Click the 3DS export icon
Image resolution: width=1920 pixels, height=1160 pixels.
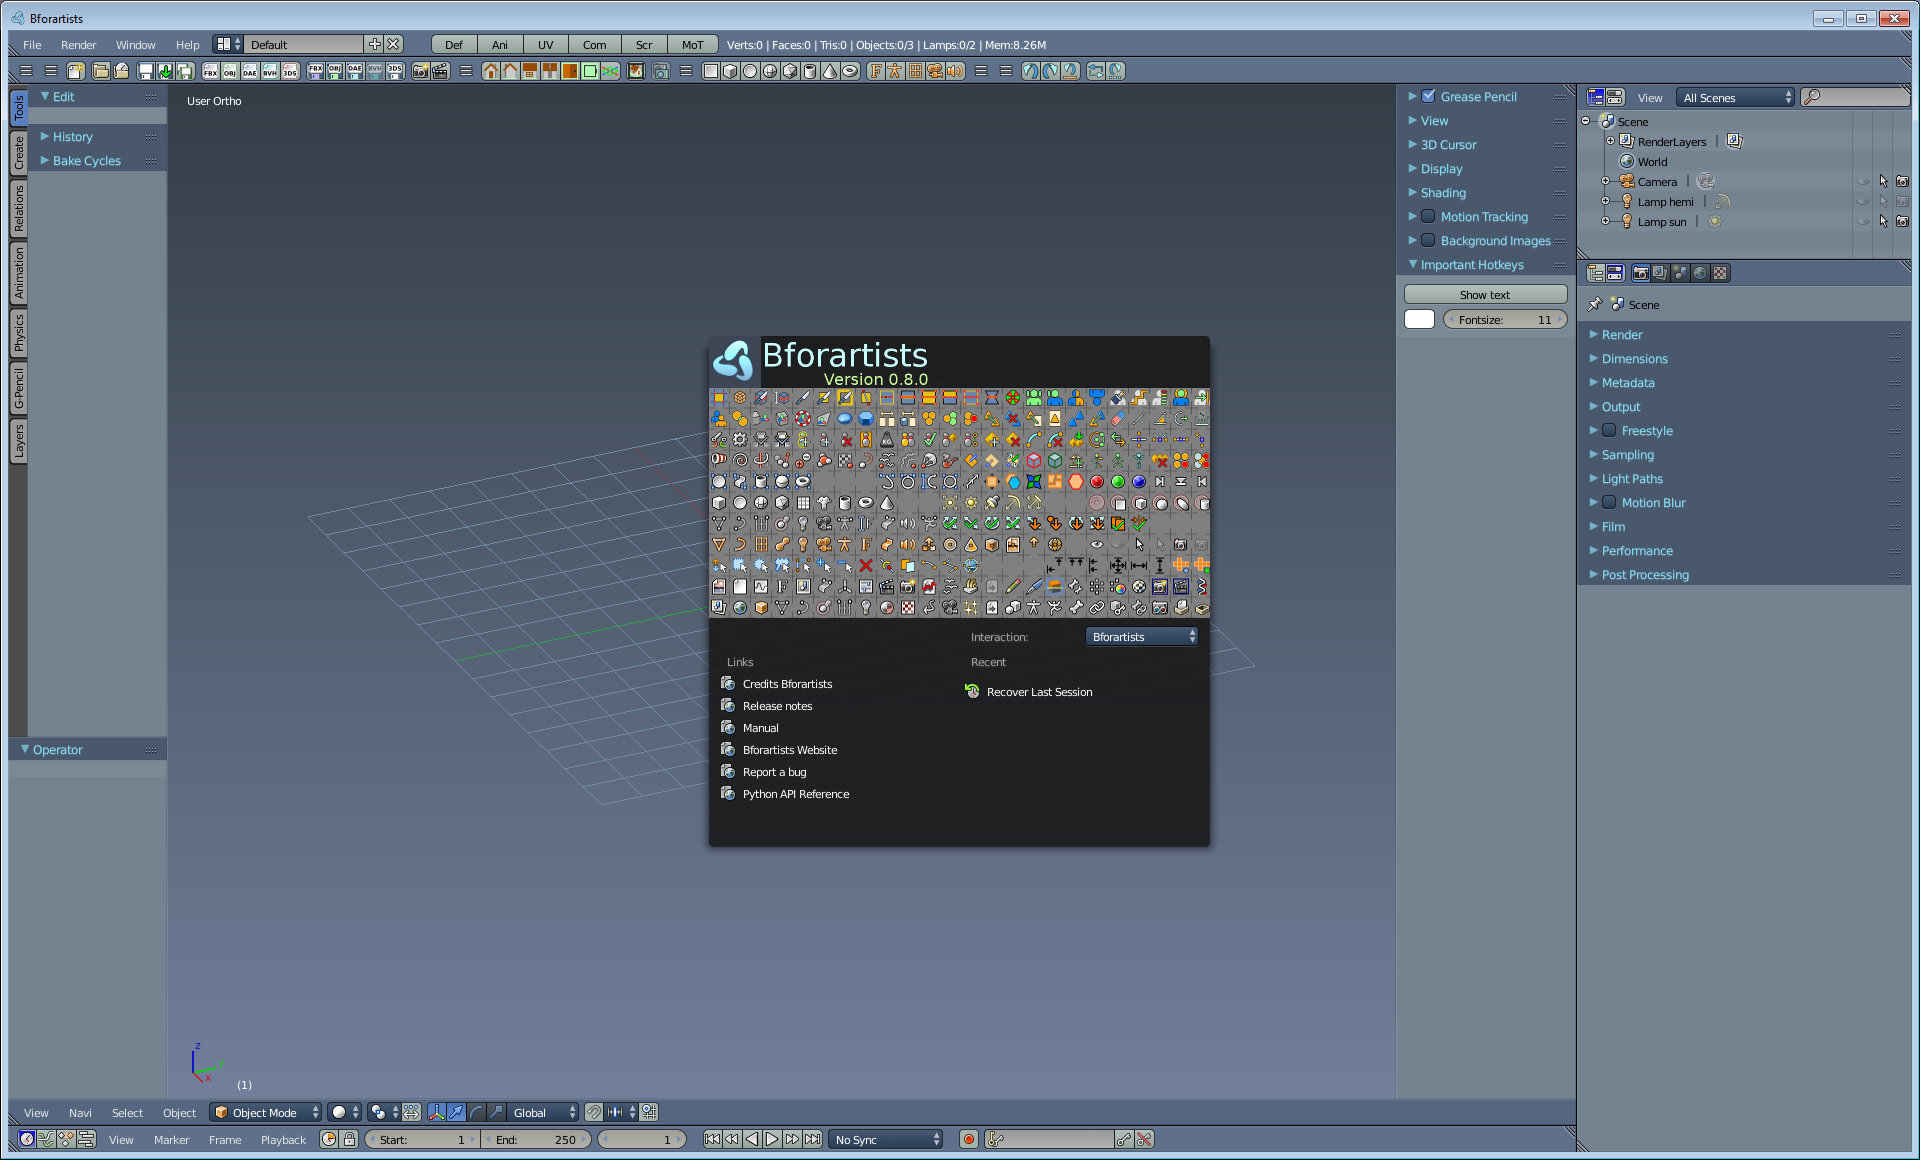click(395, 71)
